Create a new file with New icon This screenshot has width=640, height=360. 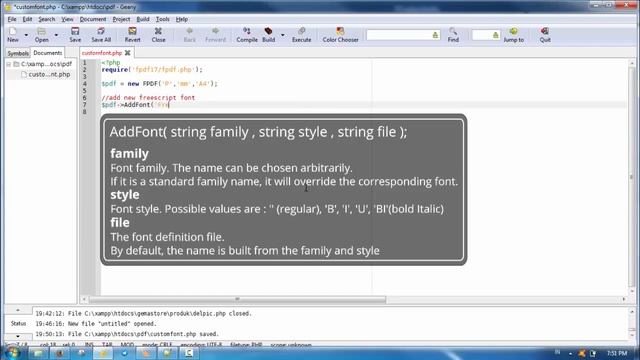click(x=13, y=35)
